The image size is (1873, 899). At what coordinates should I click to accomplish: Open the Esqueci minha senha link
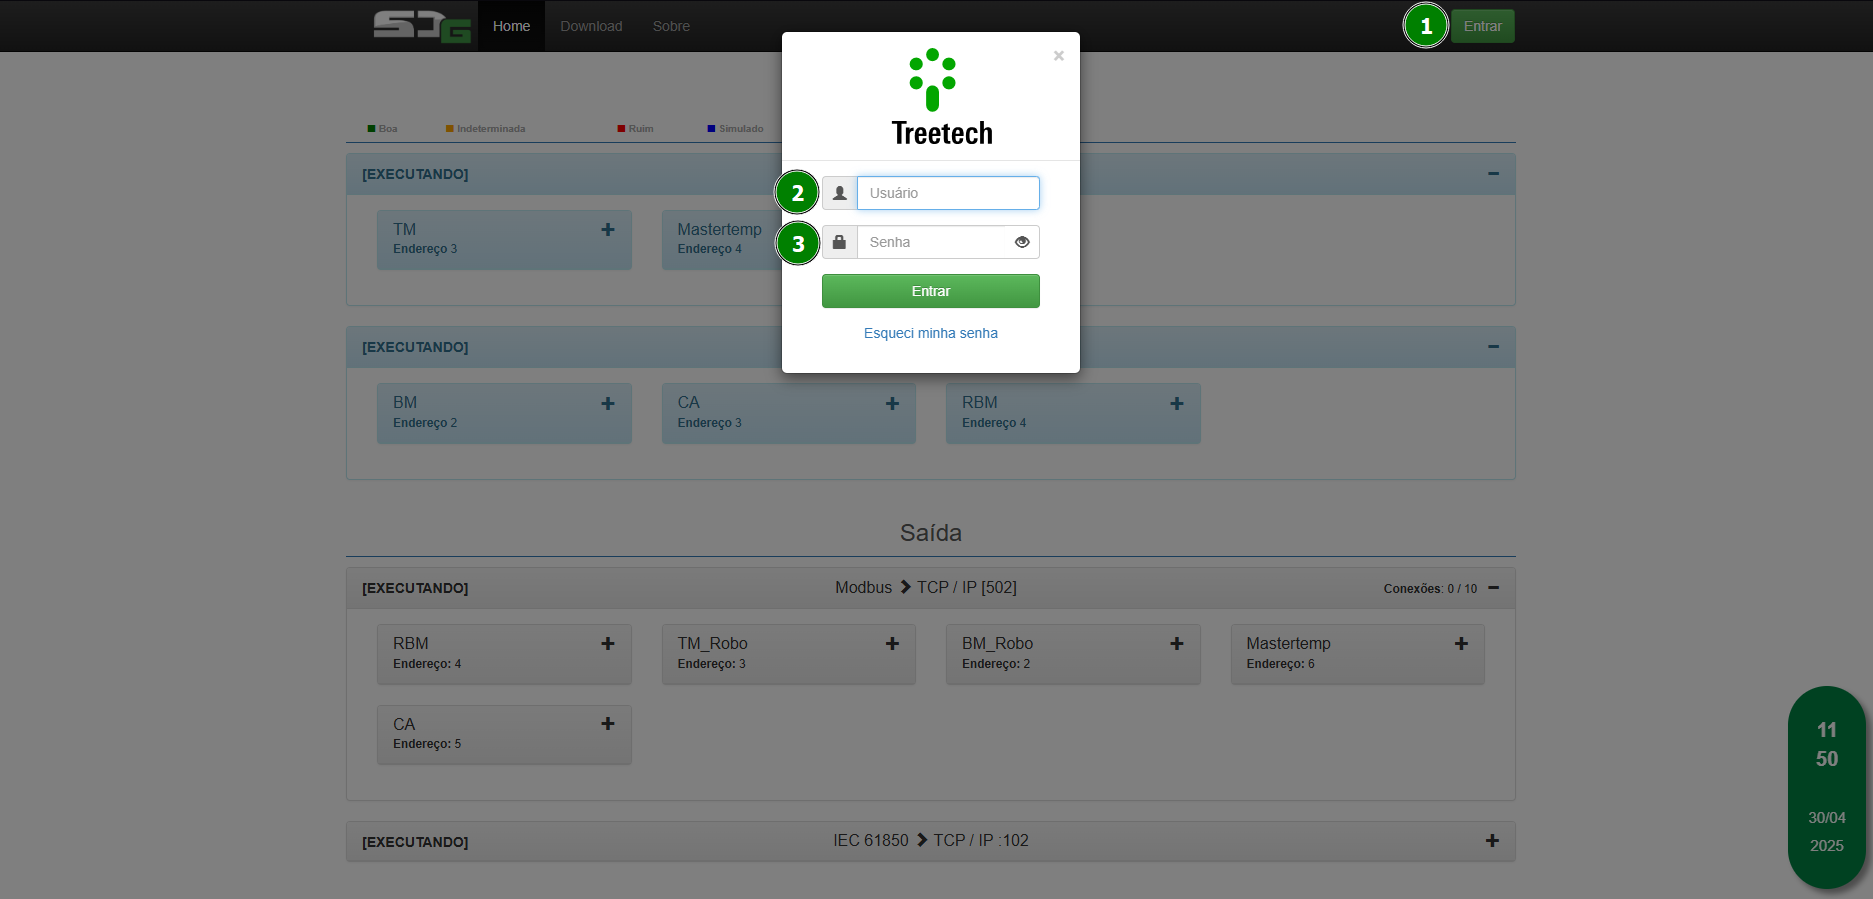931,333
